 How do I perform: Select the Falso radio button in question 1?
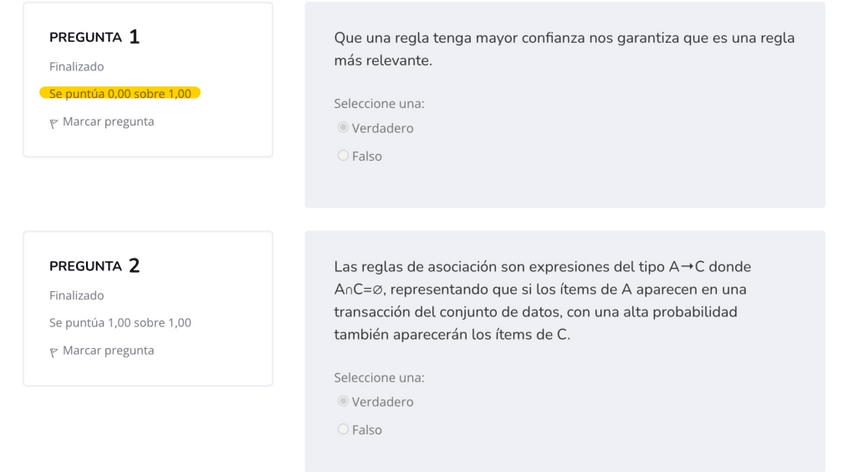[x=343, y=155]
